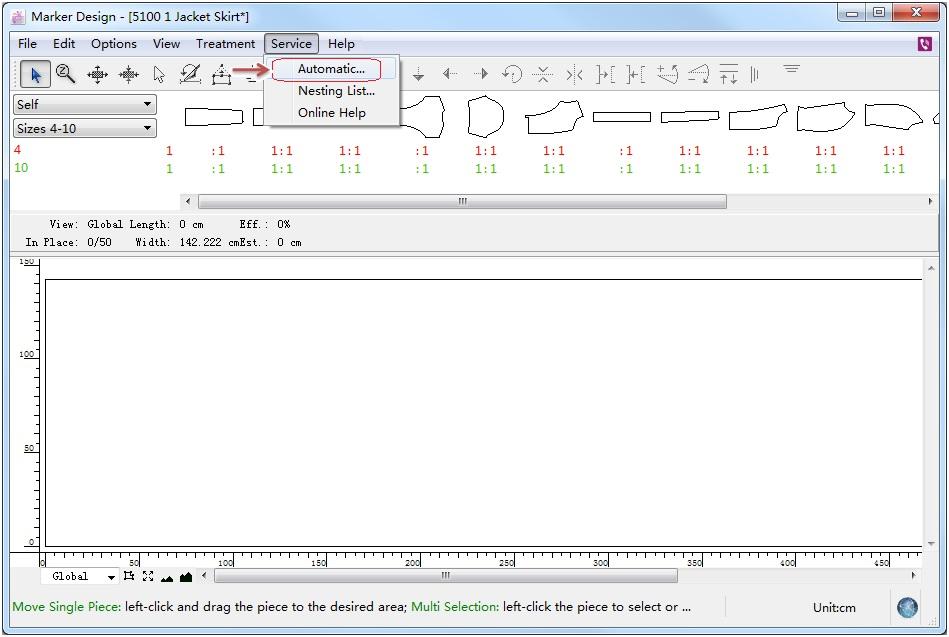Open the Options menu
The height and width of the screenshot is (637, 949).
pyautogui.click(x=114, y=44)
